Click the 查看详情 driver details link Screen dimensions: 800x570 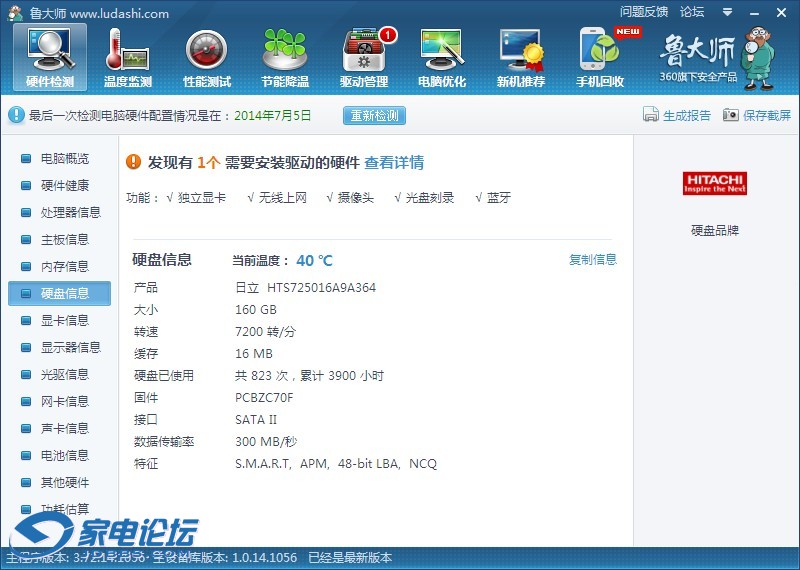tap(394, 162)
